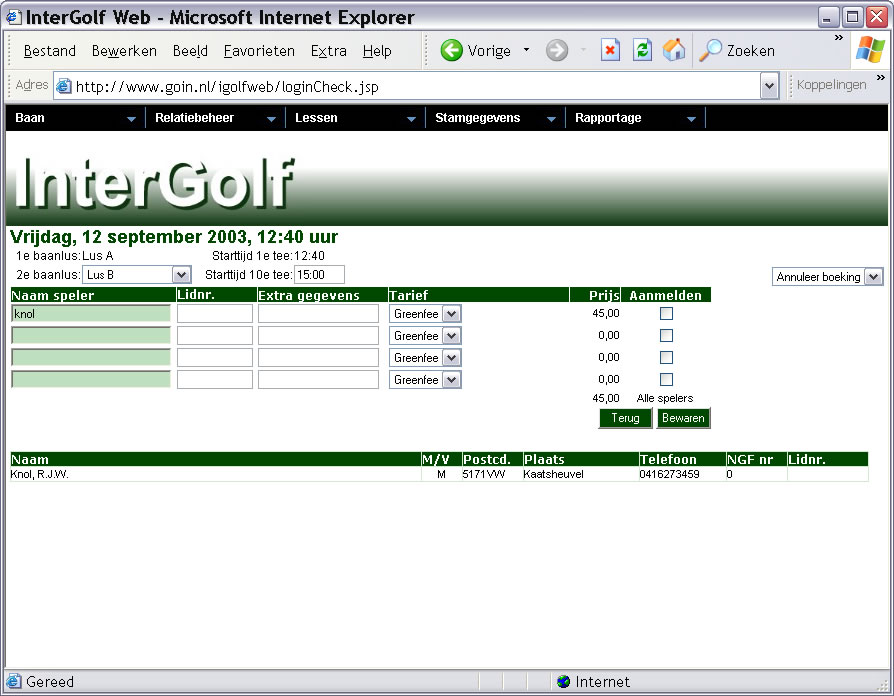Open the Rapportage navigation menu
The width and height of the screenshot is (894, 696).
coord(635,118)
